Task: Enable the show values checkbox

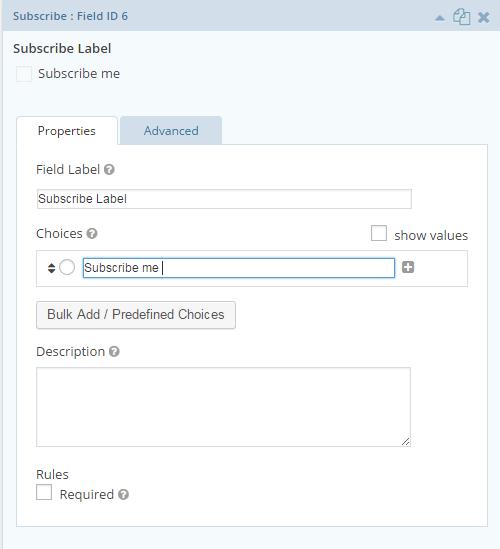Action: 379,233
